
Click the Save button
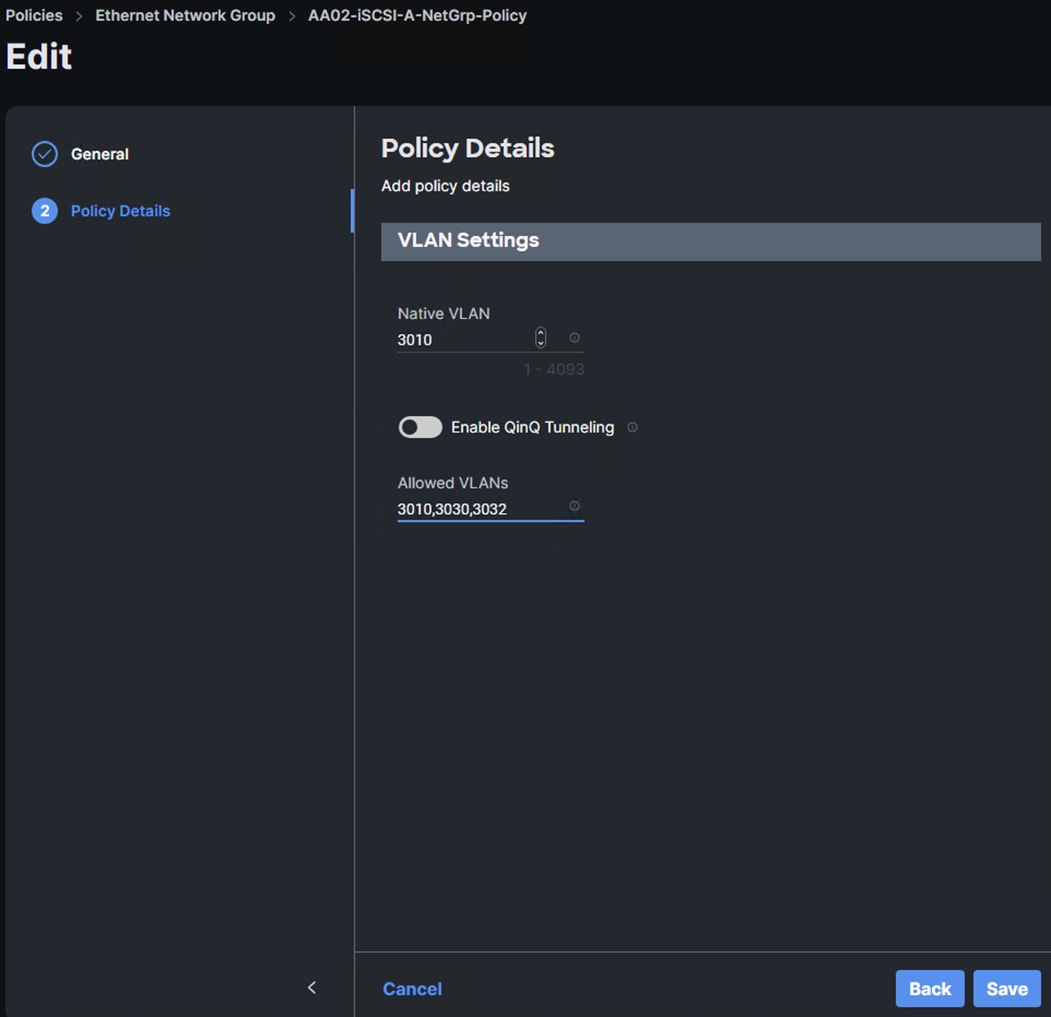(1006, 988)
